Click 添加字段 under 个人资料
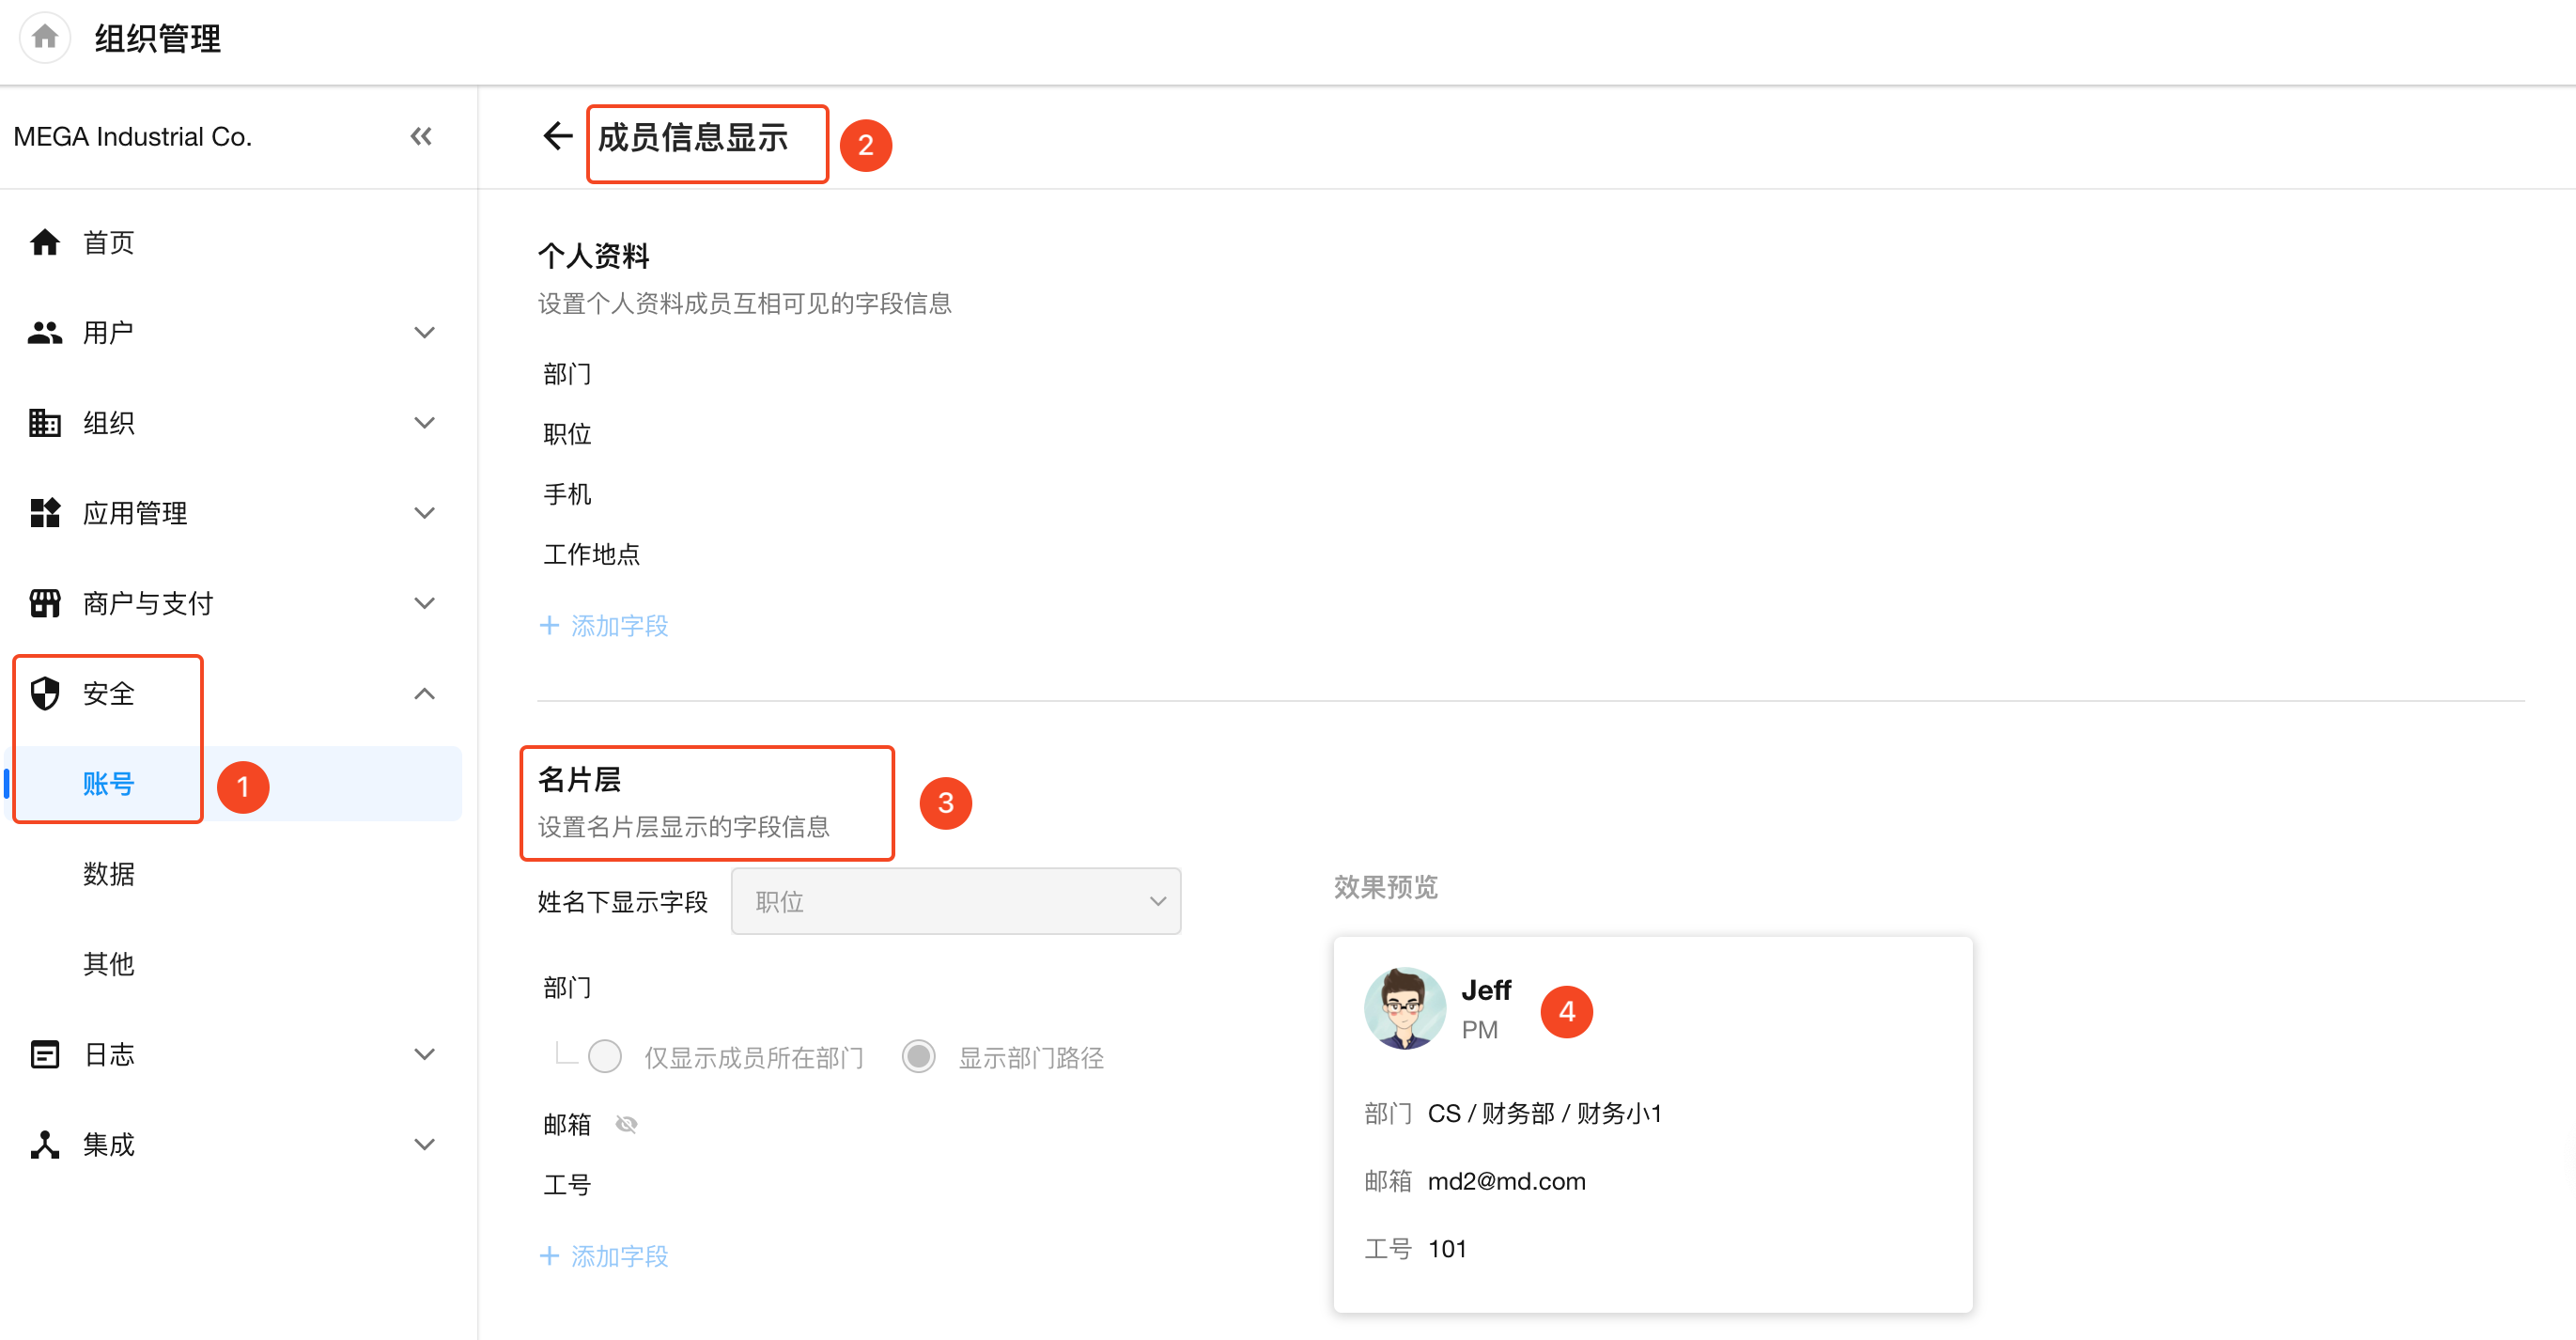The image size is (2576, 1340). tap(605, 626)
